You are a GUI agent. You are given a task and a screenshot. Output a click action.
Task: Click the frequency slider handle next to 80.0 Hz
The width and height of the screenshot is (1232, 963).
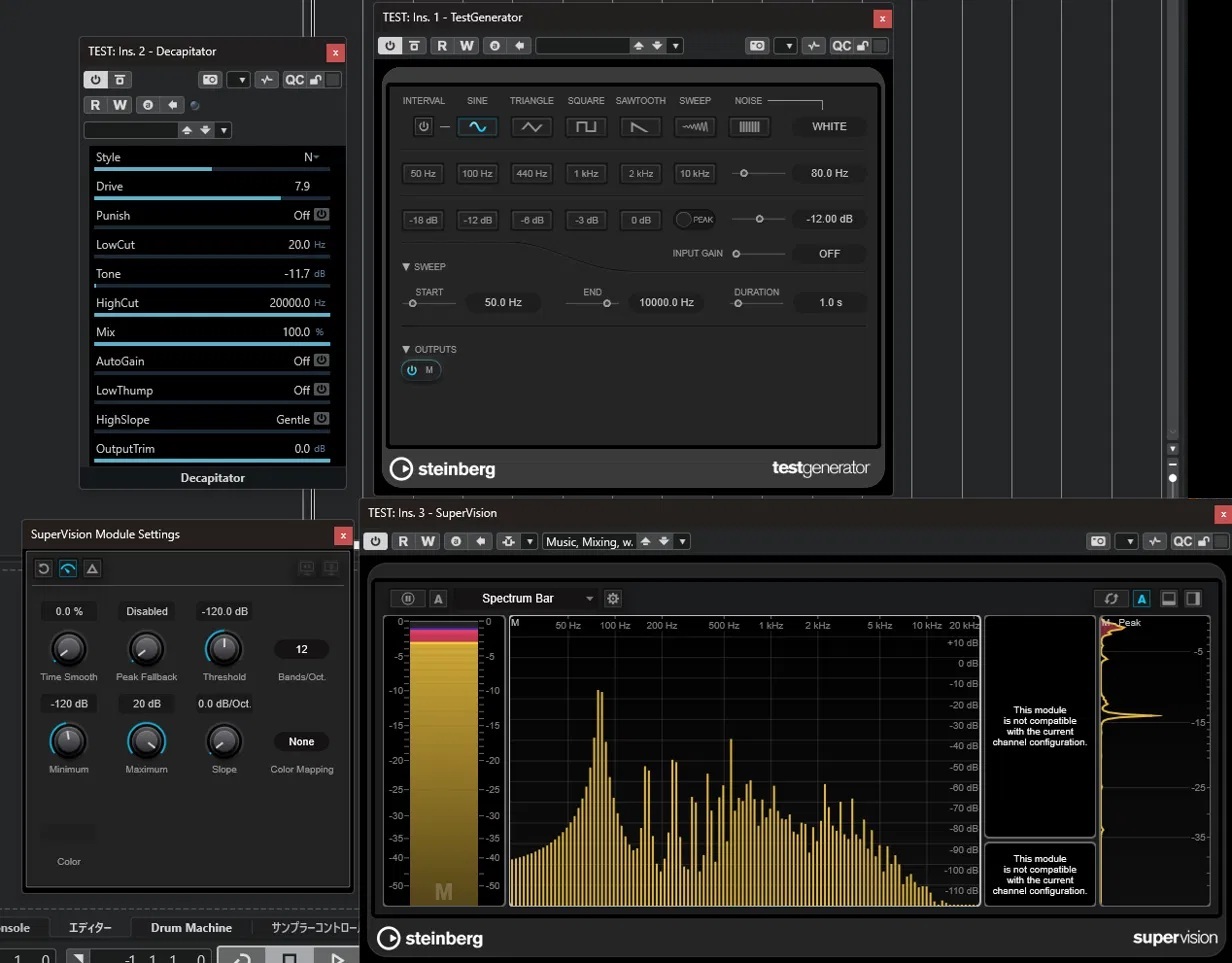click(x=744, y=173)
